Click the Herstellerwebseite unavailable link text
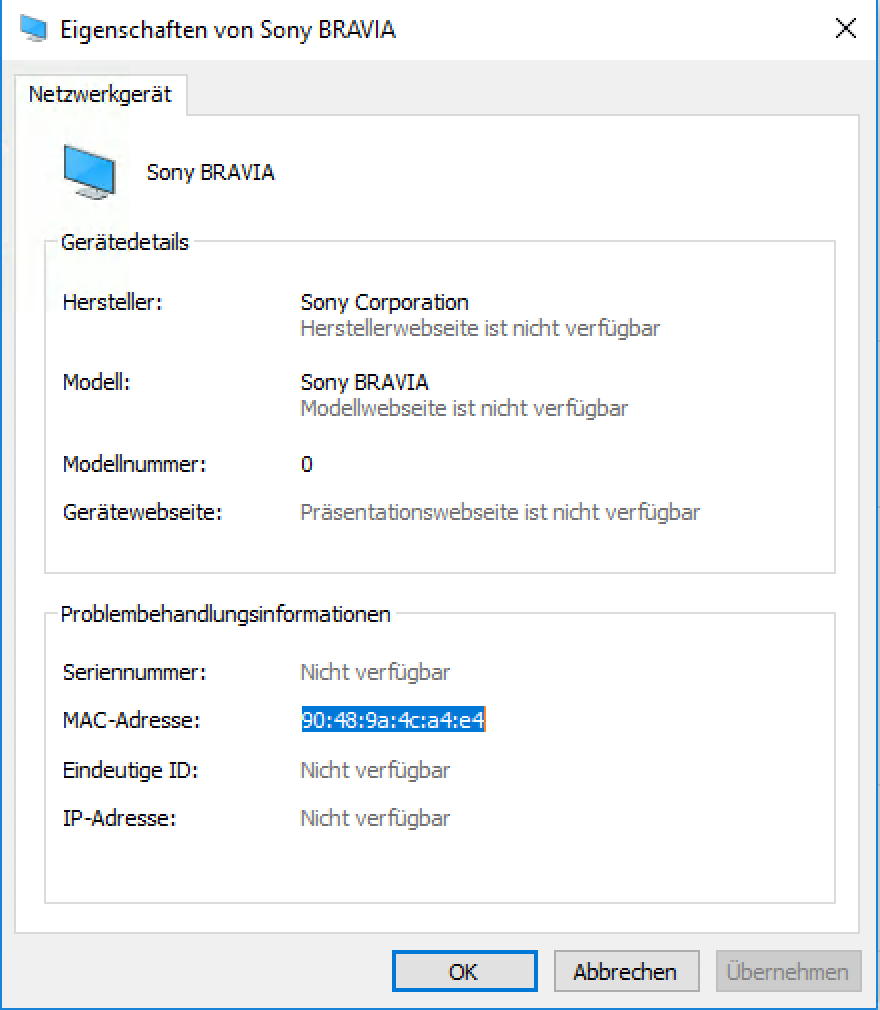 tap(480, 329)
